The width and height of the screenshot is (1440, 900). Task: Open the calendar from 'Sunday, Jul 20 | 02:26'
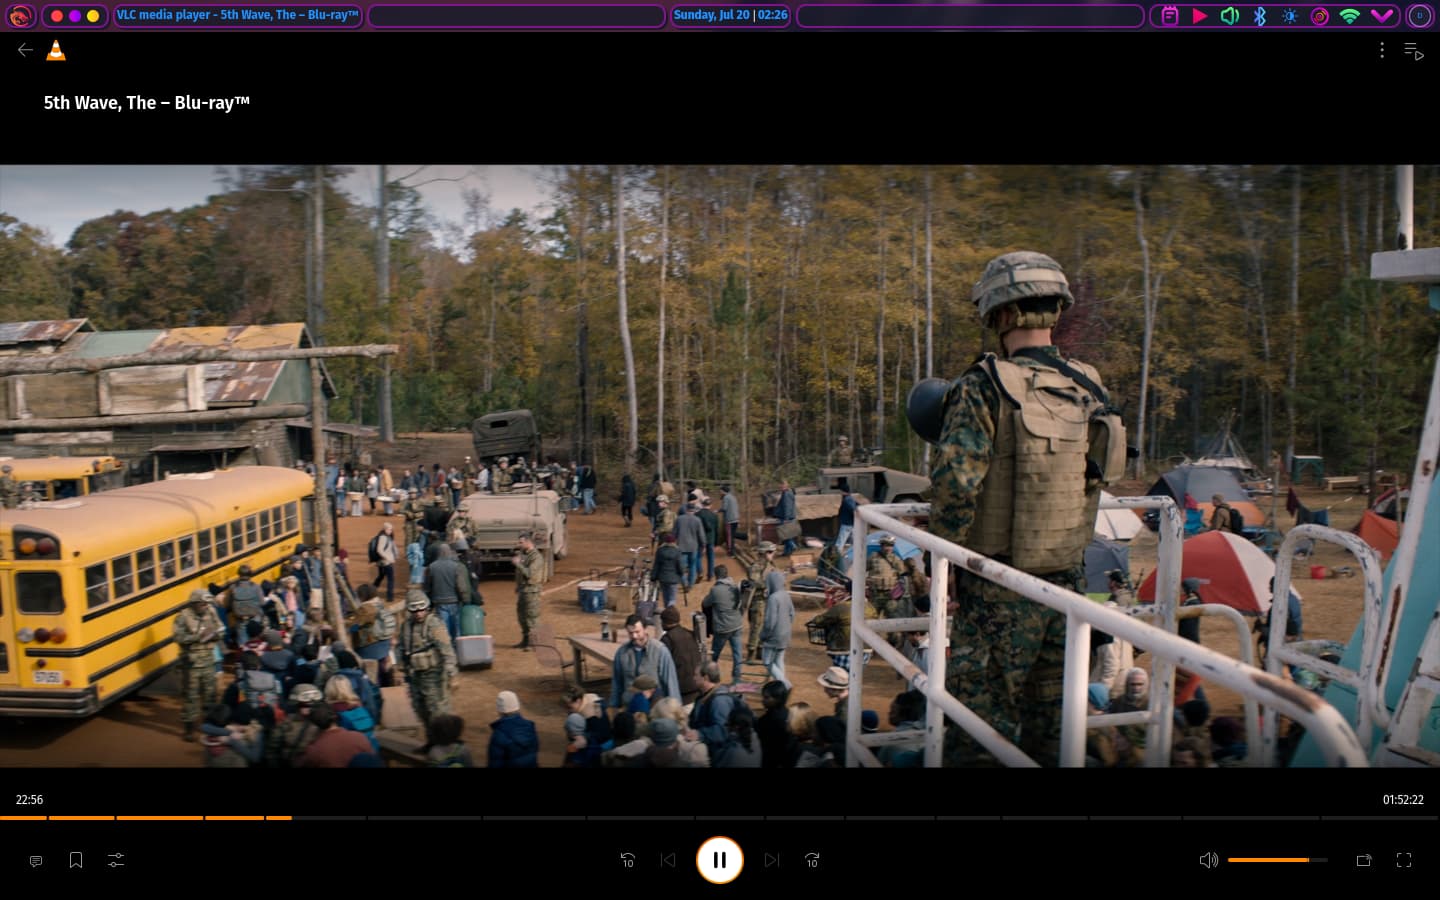(x=730, y=16)
